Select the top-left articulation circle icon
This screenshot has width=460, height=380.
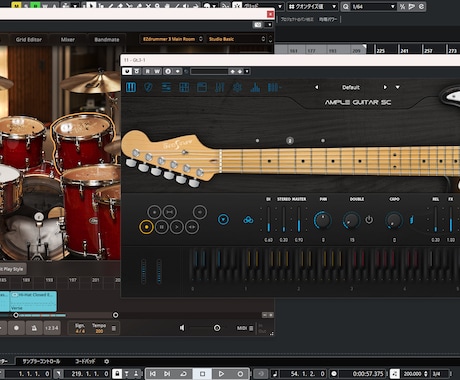click(x=154, y=212)
